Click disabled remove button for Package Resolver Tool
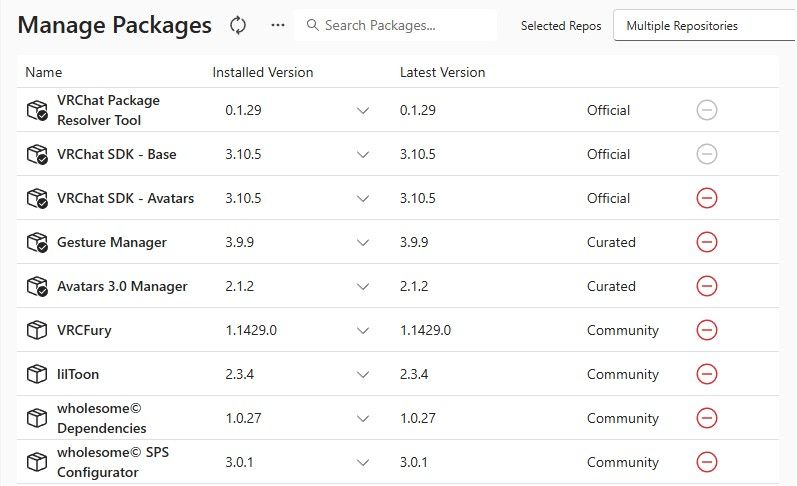This screenshot has width=797, height=486. pos(707,110)
